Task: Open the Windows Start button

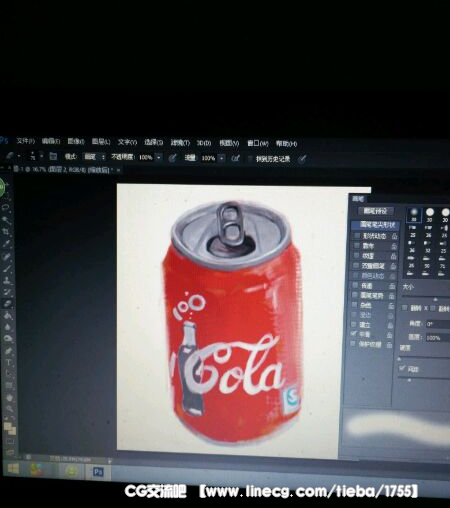Action: tap(13, 469)
